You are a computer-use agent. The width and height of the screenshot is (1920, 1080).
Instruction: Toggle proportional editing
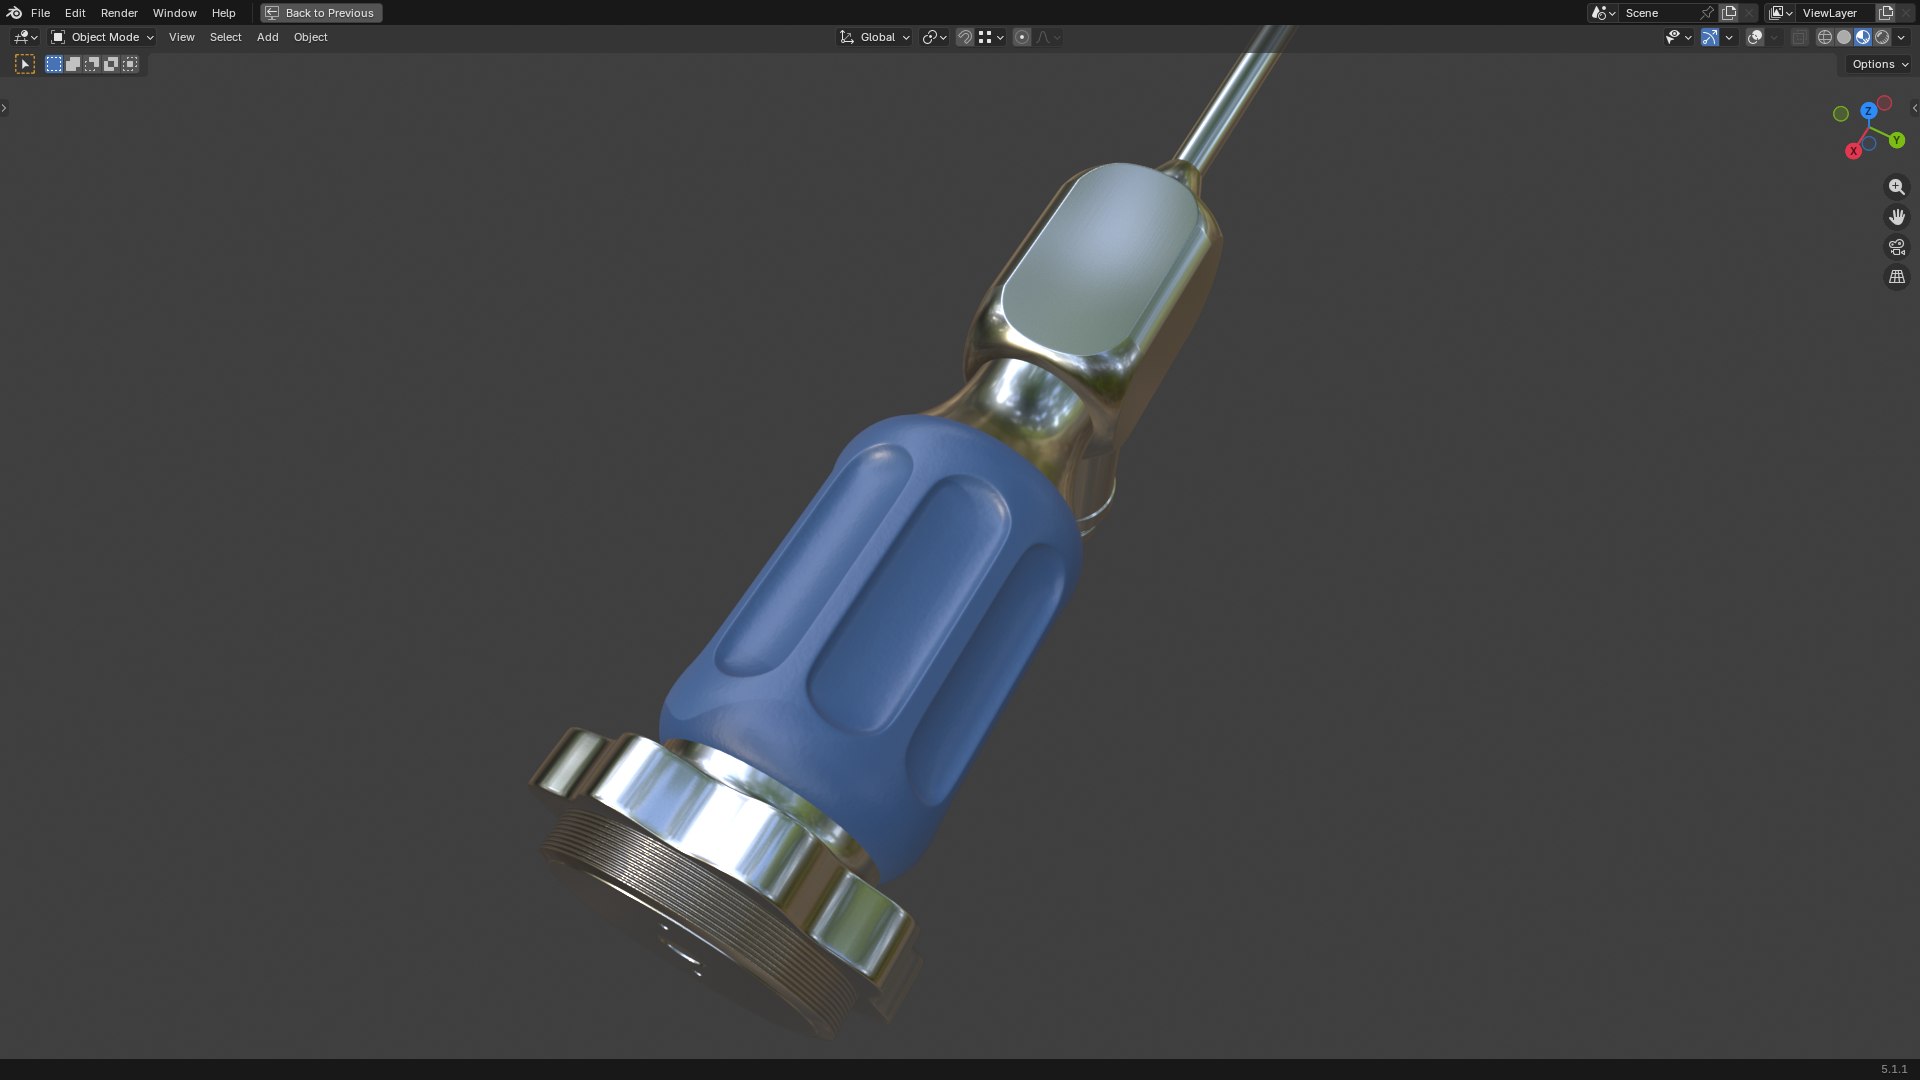click(x=1021, y=37)
